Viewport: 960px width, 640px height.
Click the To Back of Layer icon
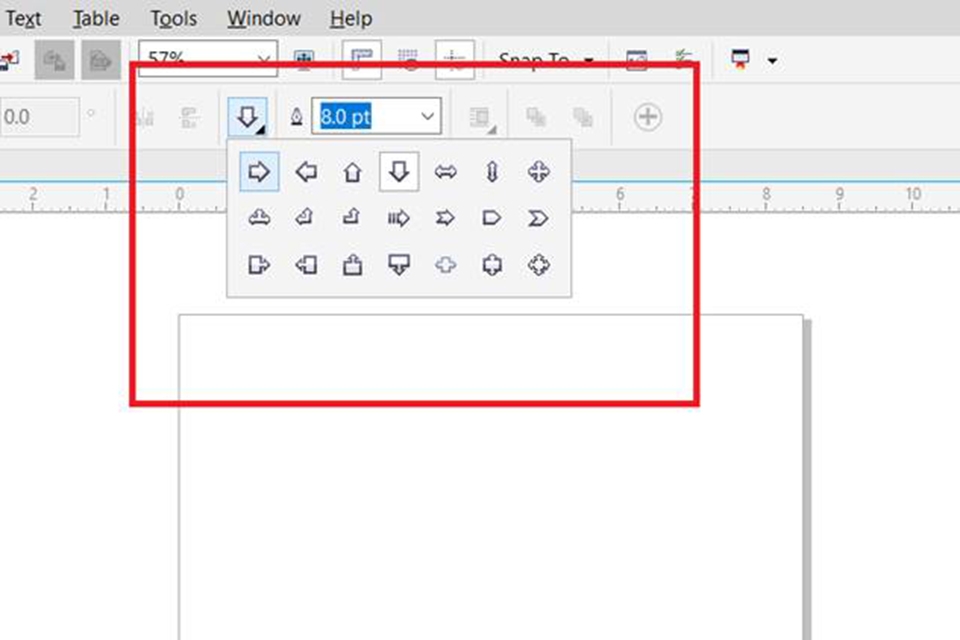(583, 116)
